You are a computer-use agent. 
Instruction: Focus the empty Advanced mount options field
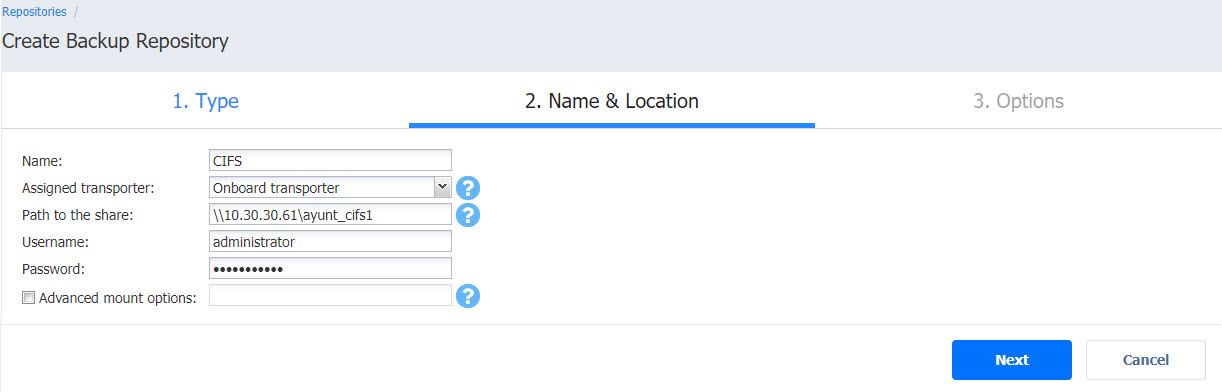331,295
